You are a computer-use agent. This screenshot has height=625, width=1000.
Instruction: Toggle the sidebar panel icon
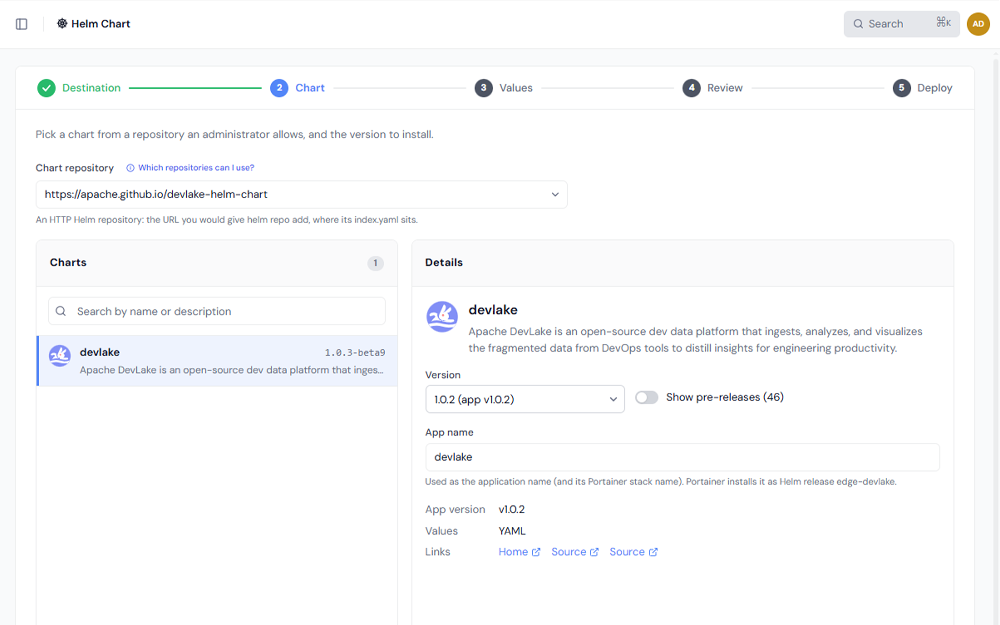(22, 24)
